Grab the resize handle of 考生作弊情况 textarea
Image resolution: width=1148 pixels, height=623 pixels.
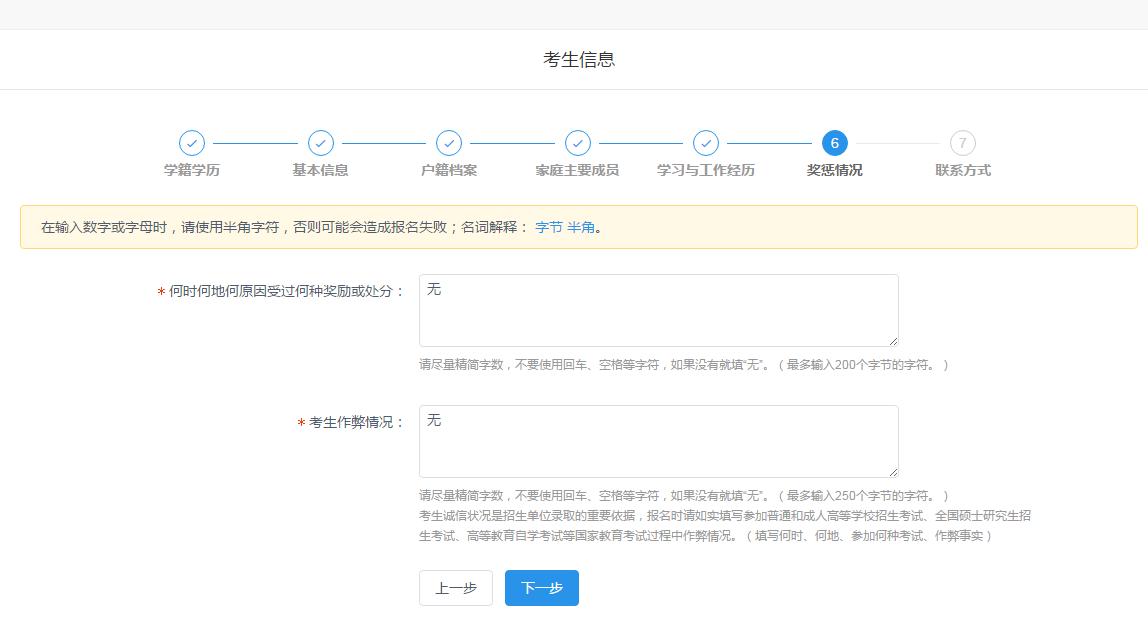click(892, 471)
